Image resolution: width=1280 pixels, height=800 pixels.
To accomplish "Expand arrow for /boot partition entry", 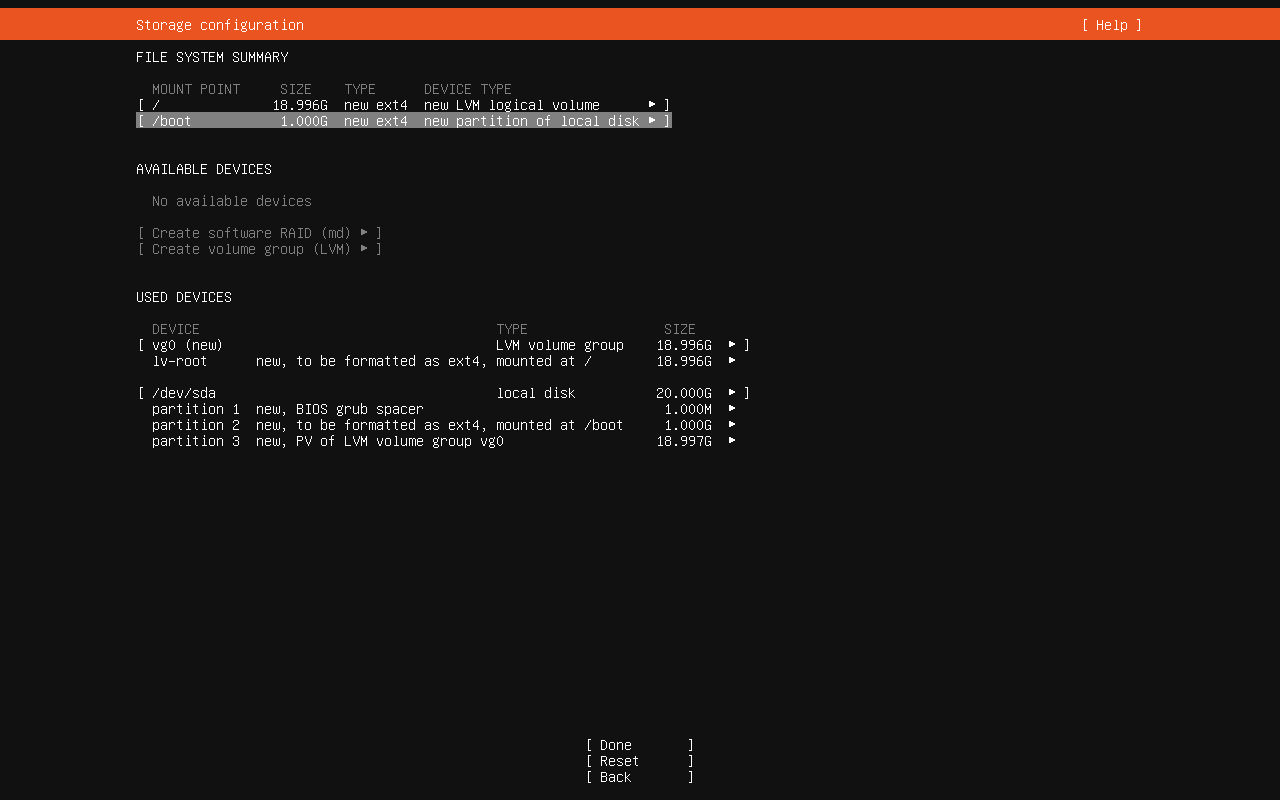I will click(652, 121).
